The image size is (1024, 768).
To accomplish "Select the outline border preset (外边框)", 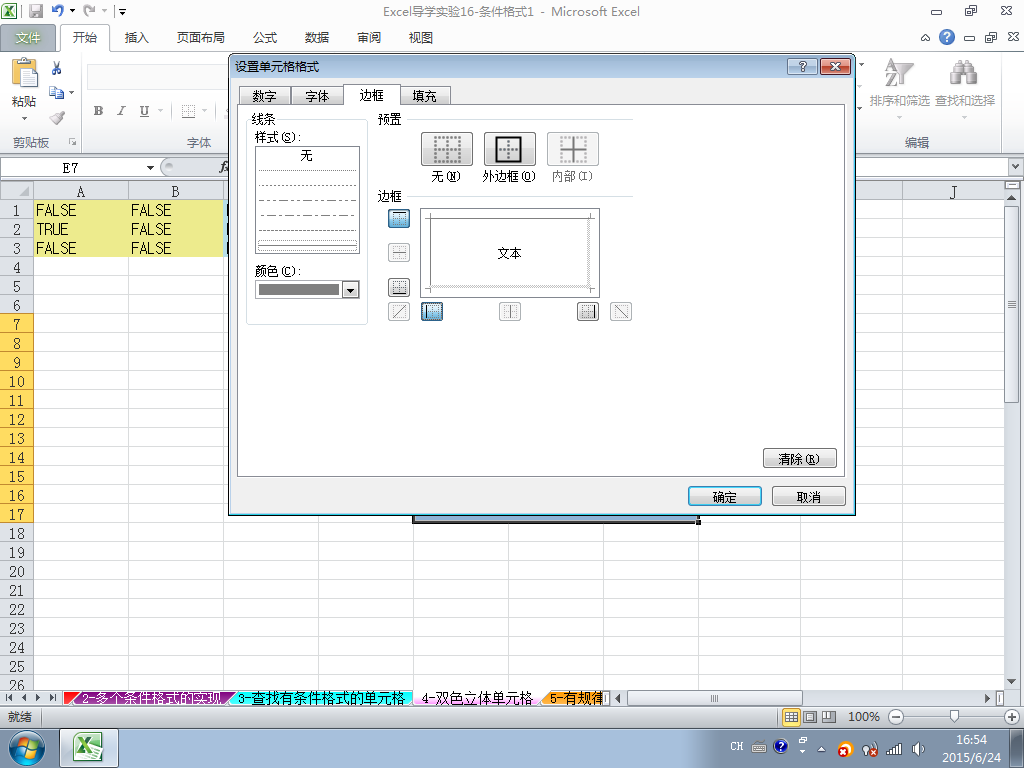I will pyautogui.click(x=509, y=149).
